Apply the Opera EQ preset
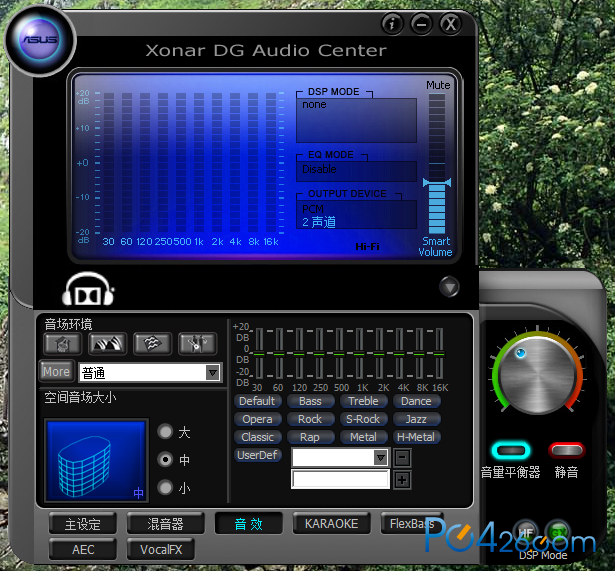 pyautogui.click(x=257, y=419)
